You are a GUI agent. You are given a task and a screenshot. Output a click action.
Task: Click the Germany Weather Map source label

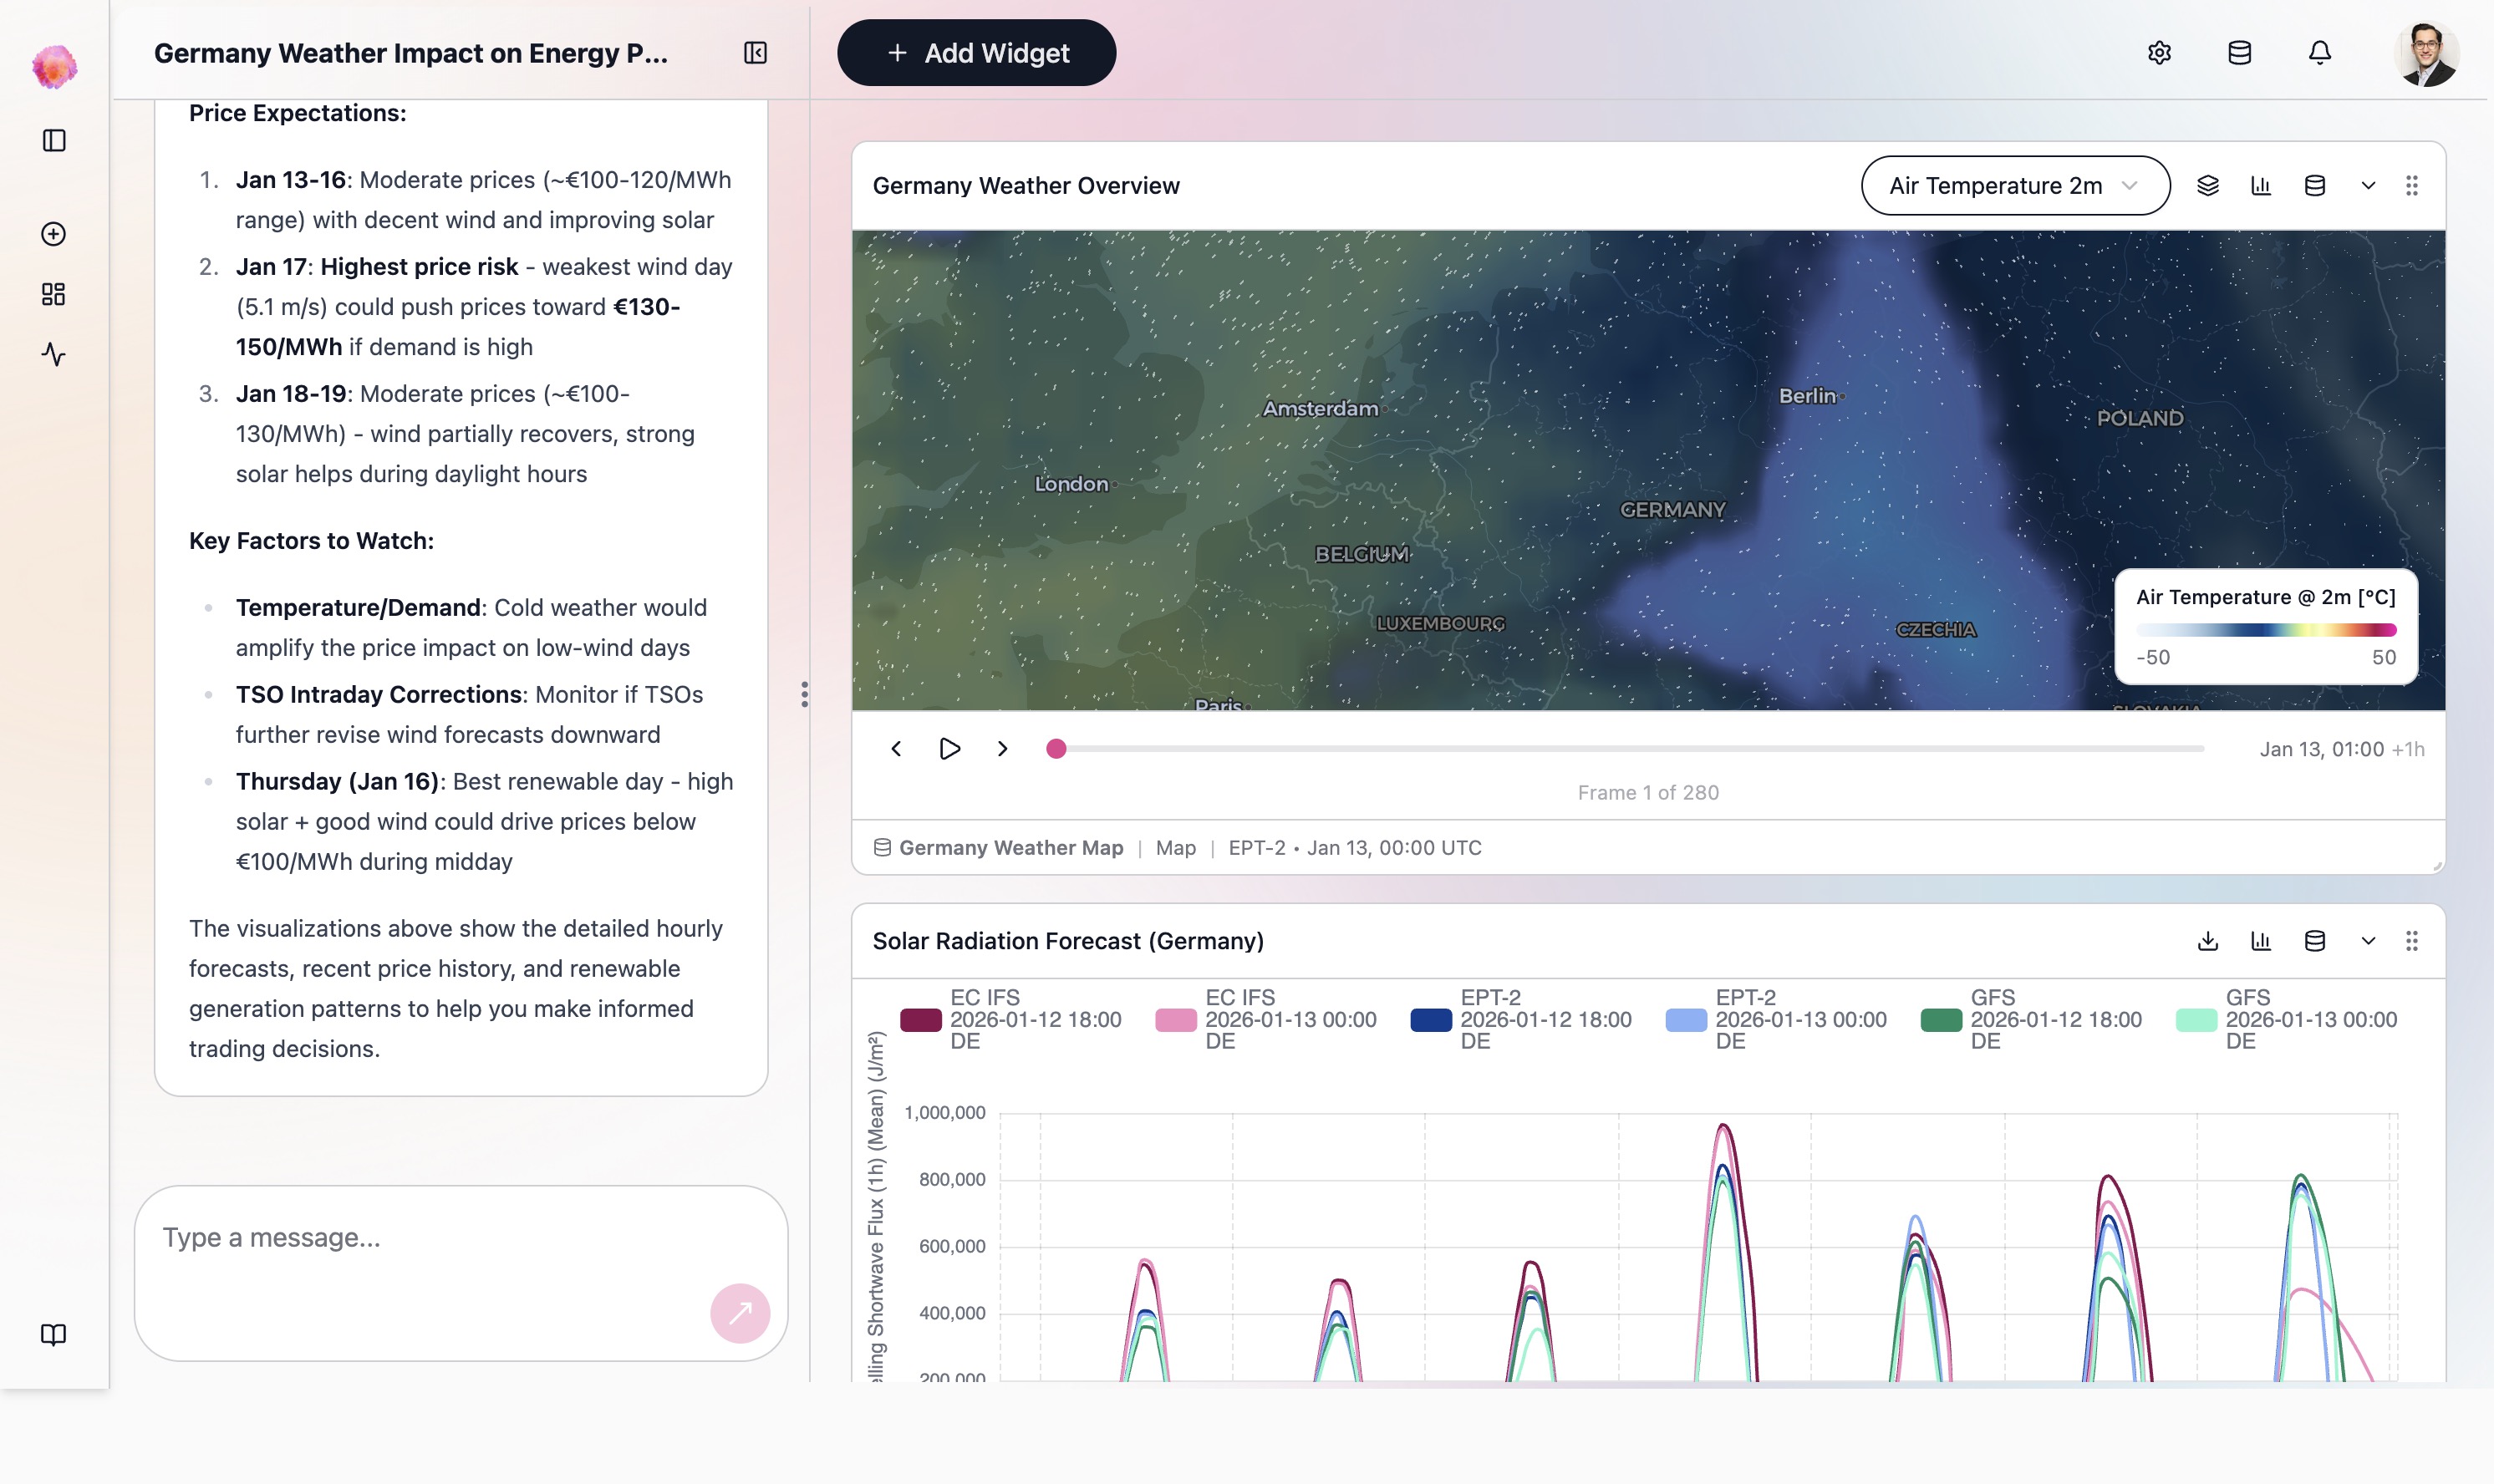(x=1011, y=848)
